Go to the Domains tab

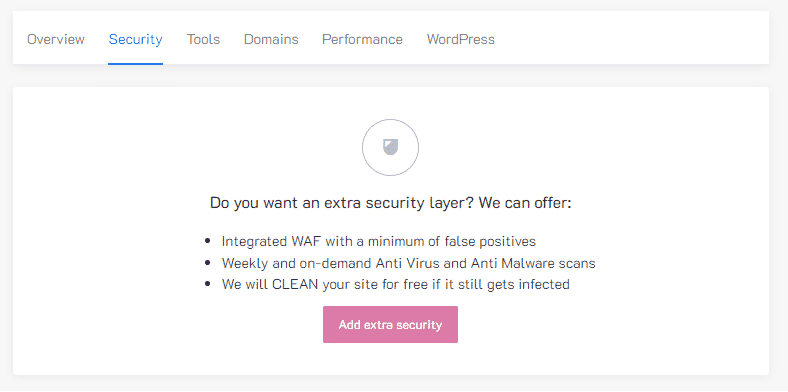[x=271, y=39]
